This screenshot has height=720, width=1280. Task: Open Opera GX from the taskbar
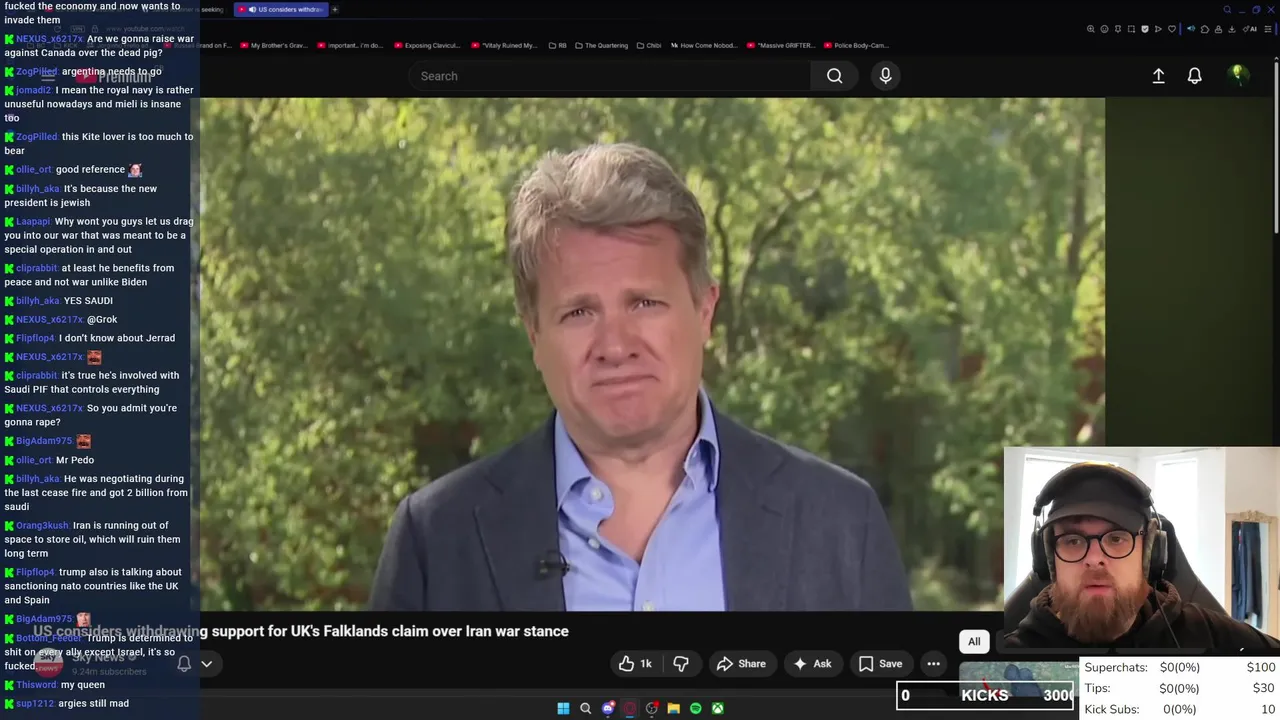click(629, 708)
